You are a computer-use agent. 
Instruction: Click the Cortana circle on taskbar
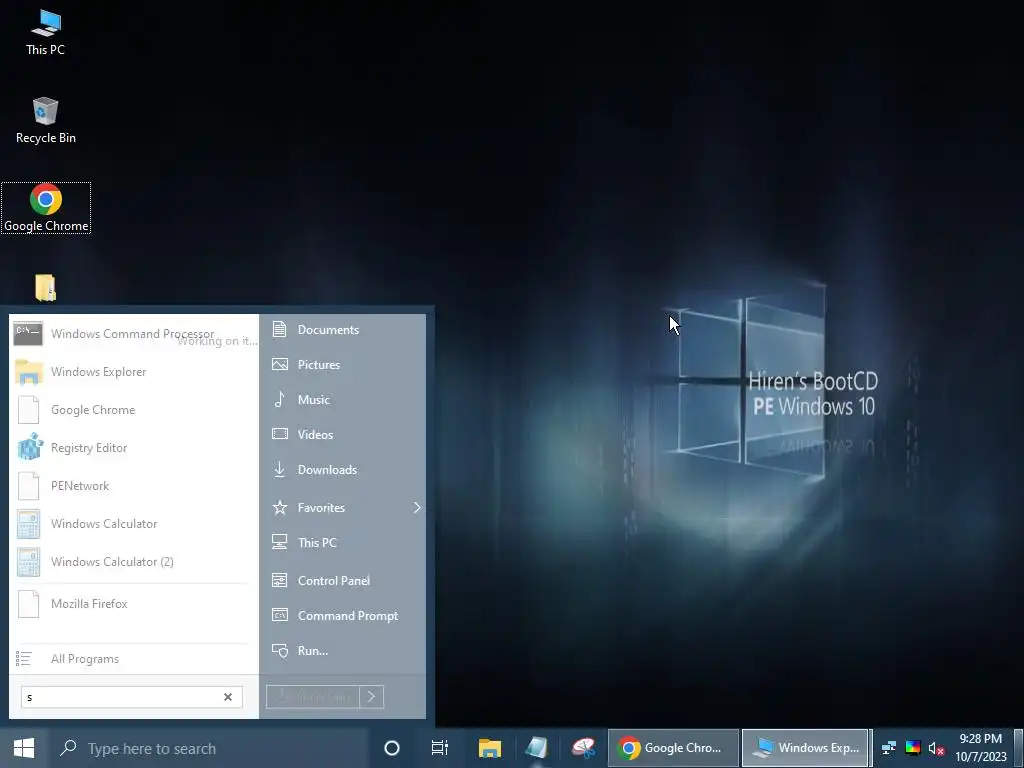pyautogui.click(x=392, y=748)
